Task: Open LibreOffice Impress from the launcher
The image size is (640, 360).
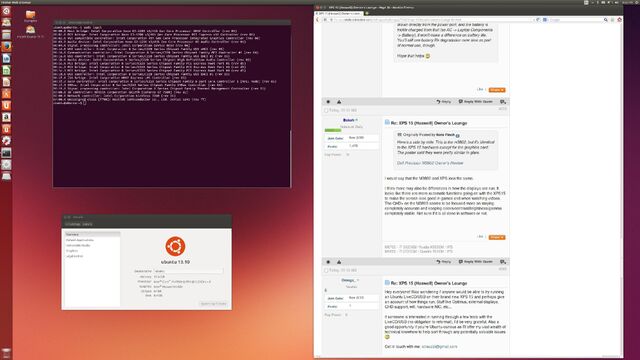Action: point(6,82)
